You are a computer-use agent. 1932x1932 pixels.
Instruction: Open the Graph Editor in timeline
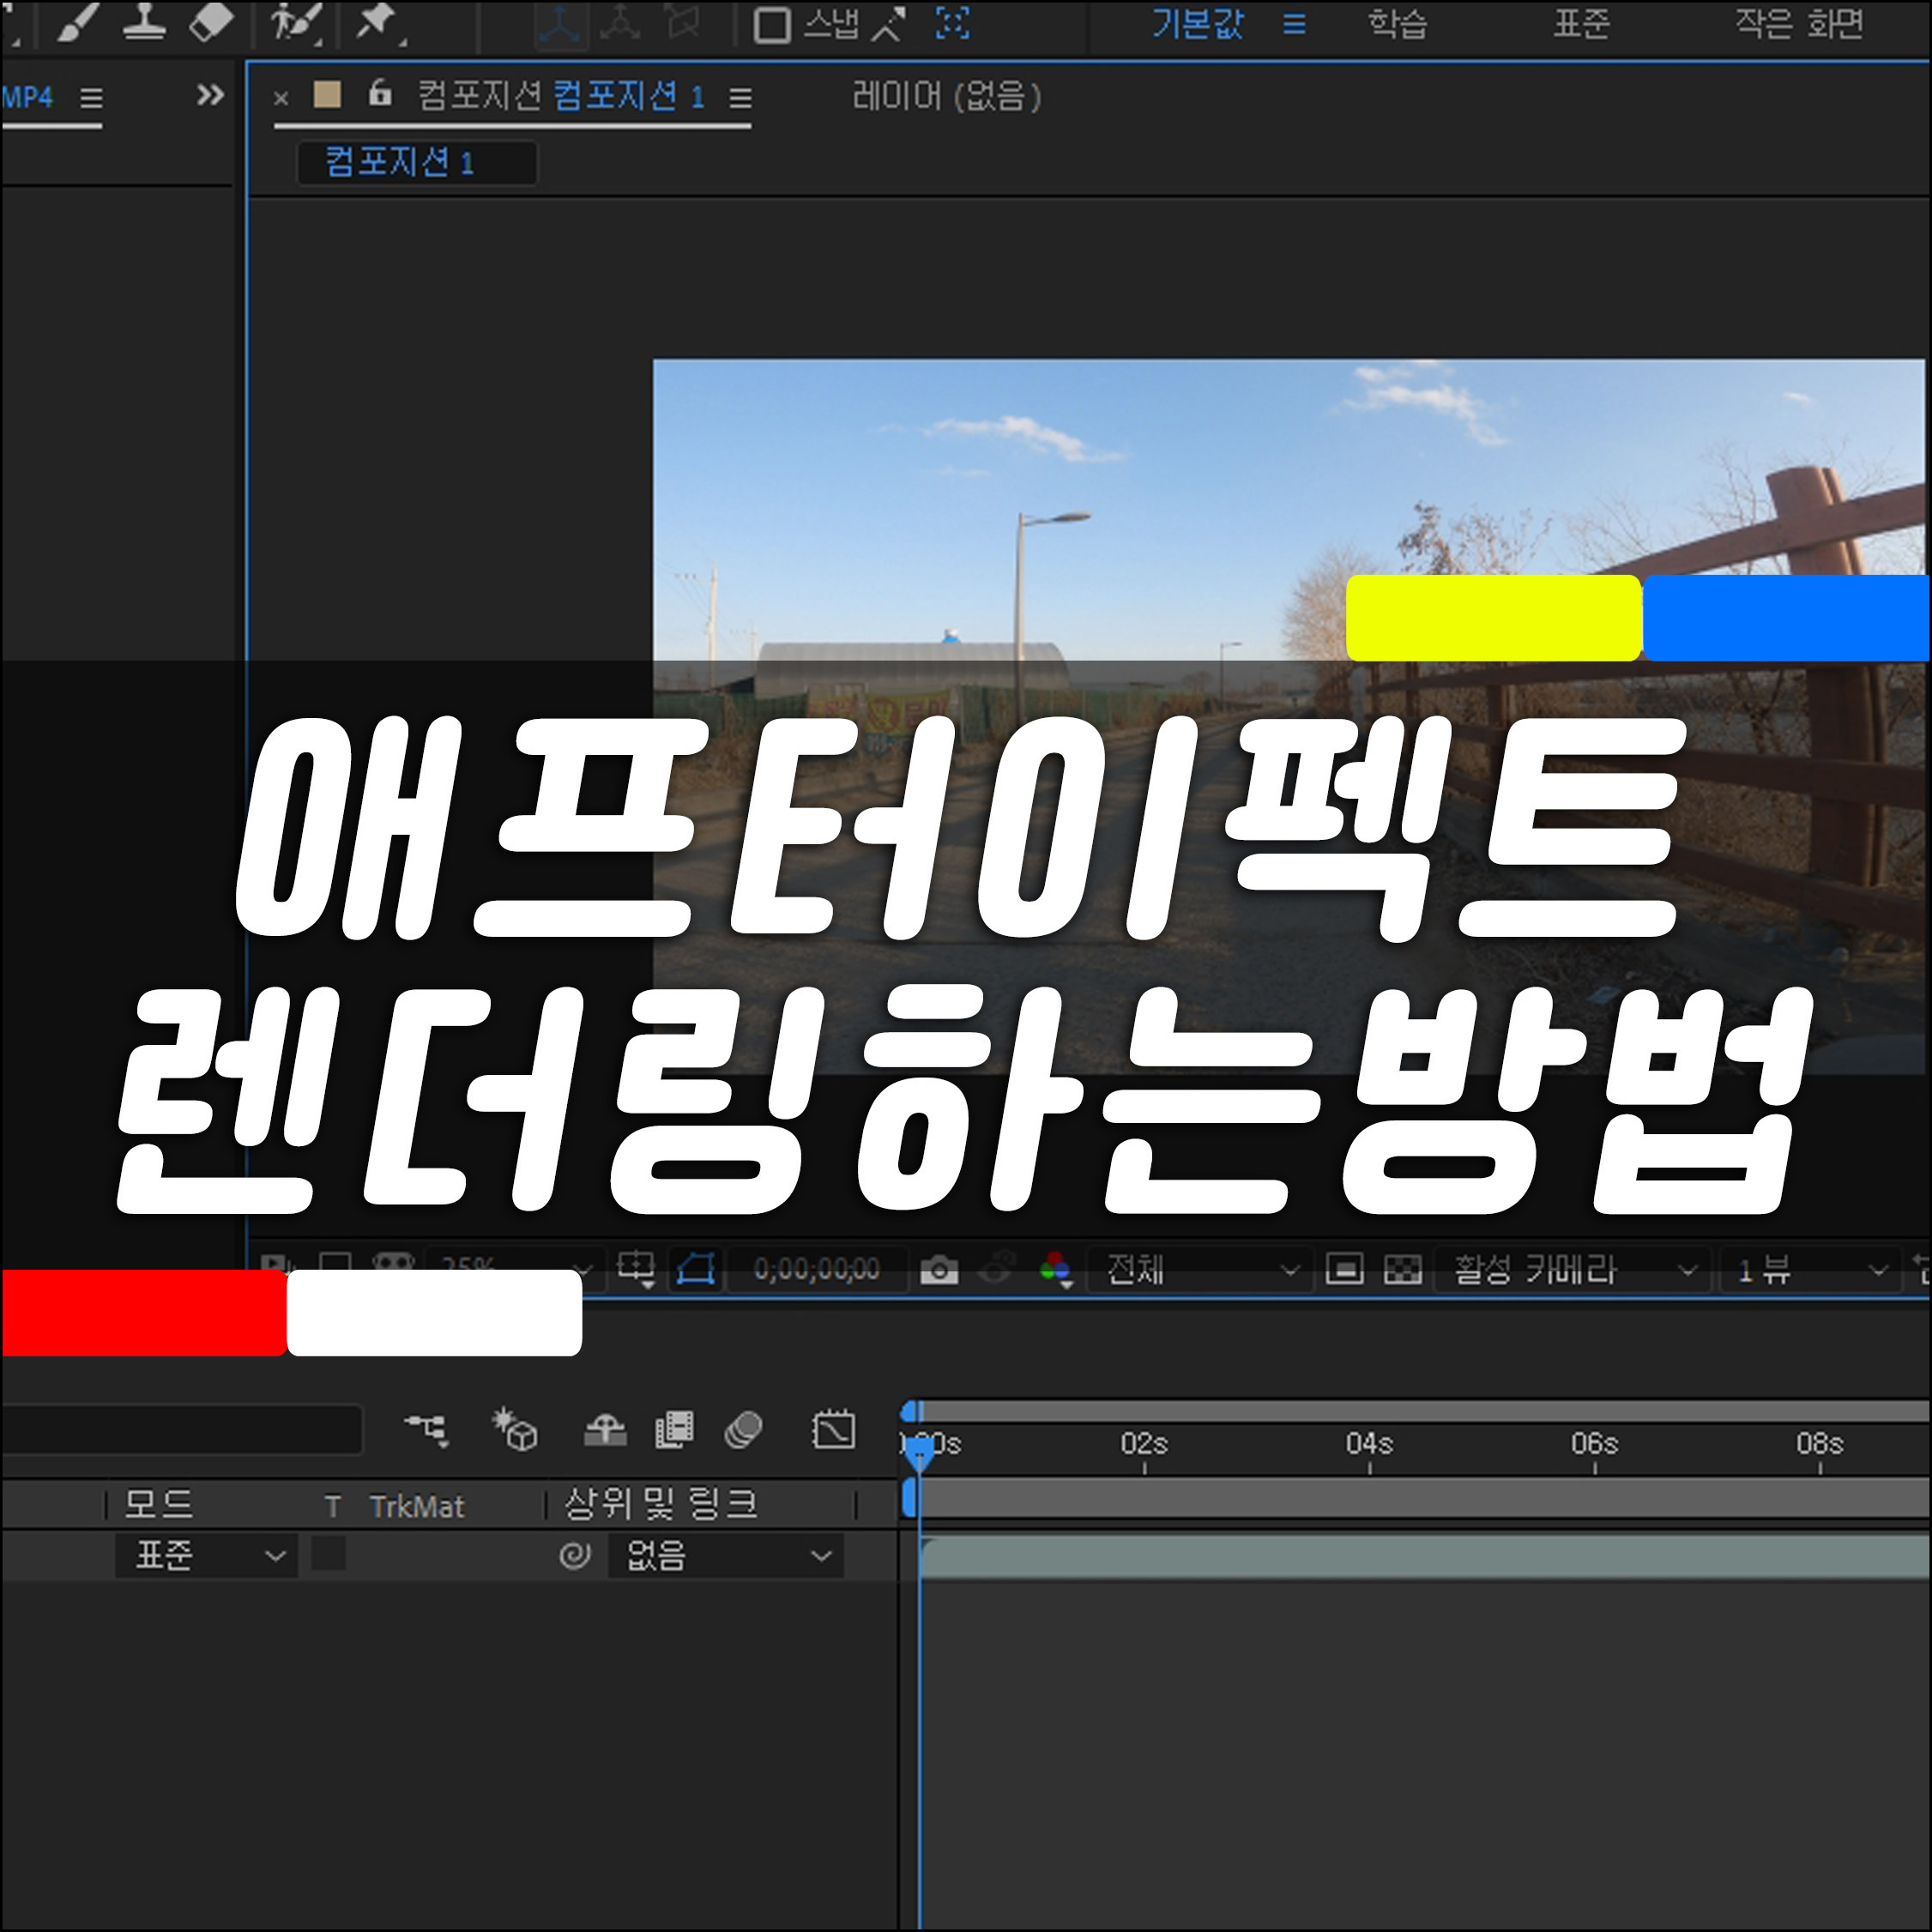coord(833,1430)
